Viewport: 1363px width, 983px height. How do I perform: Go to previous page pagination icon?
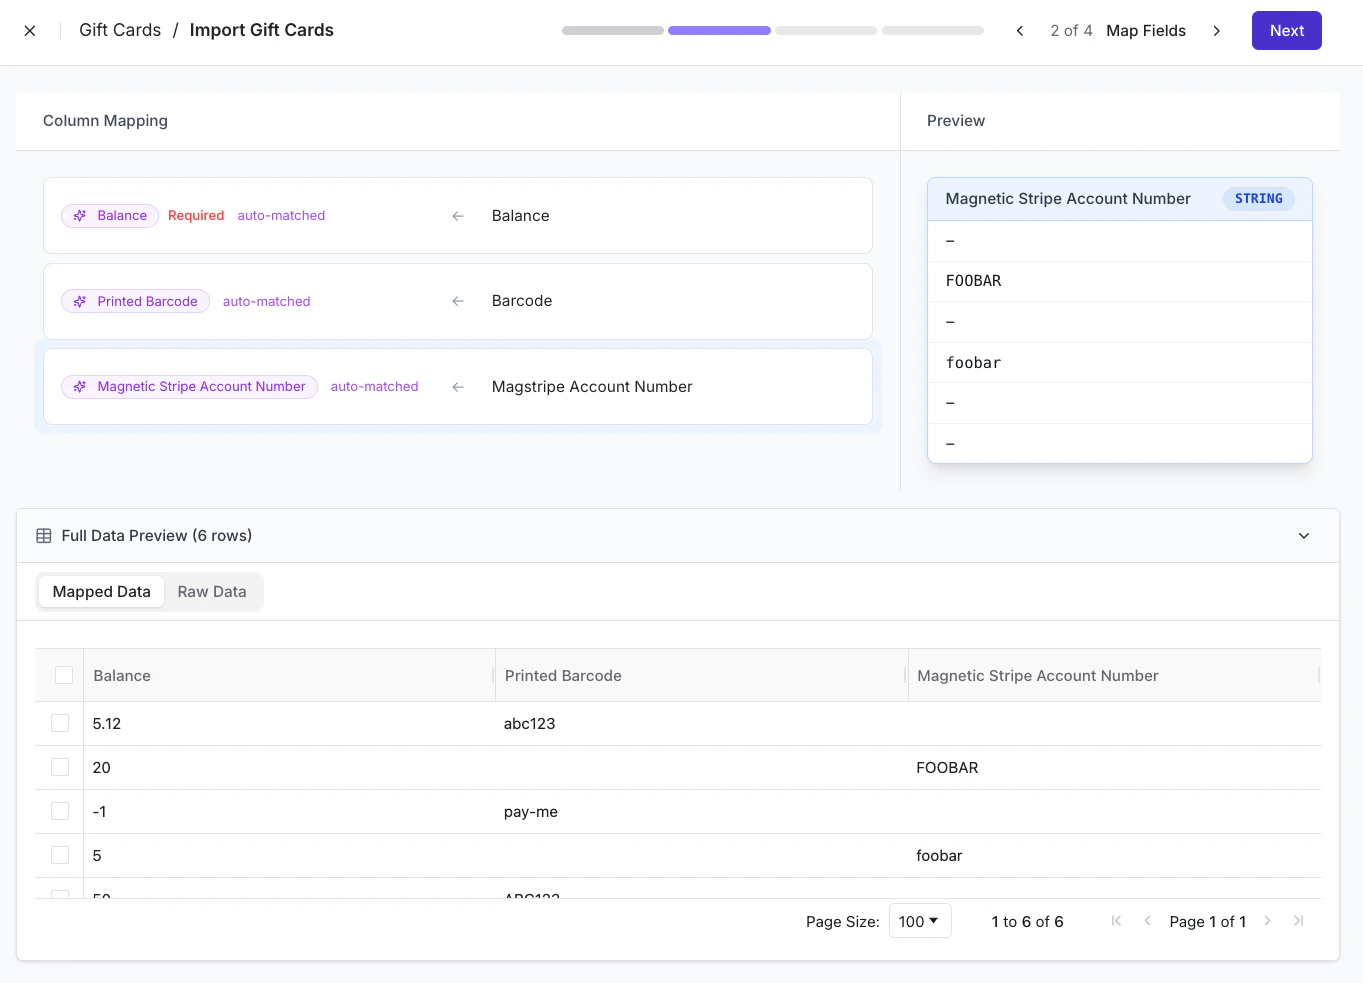tap(1148, 921)
